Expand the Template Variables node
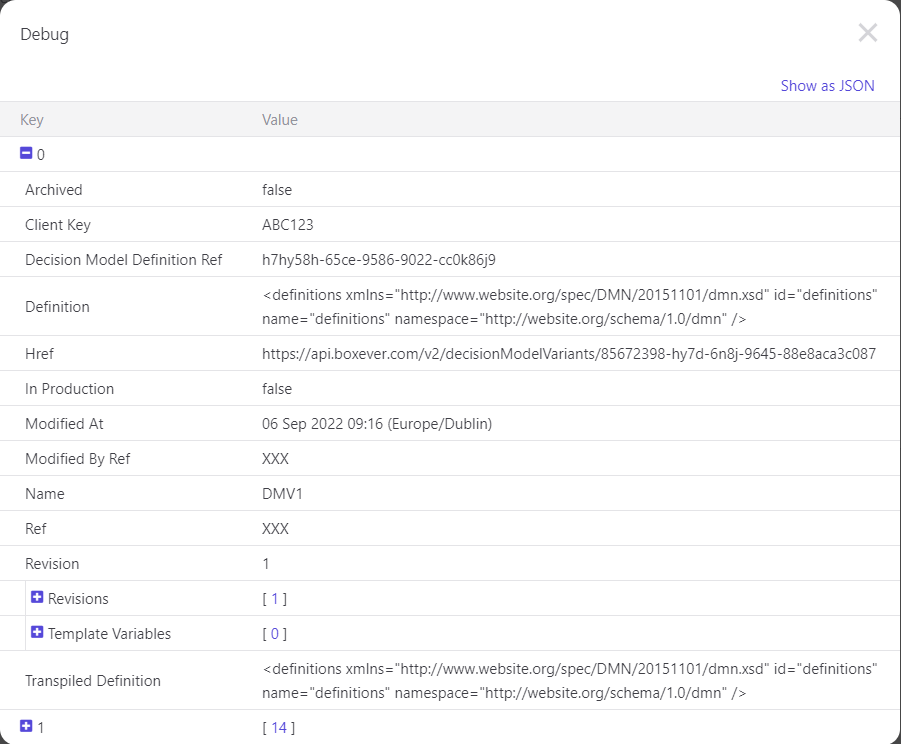Screen dimensions: 901x744 tap(37, 632)
